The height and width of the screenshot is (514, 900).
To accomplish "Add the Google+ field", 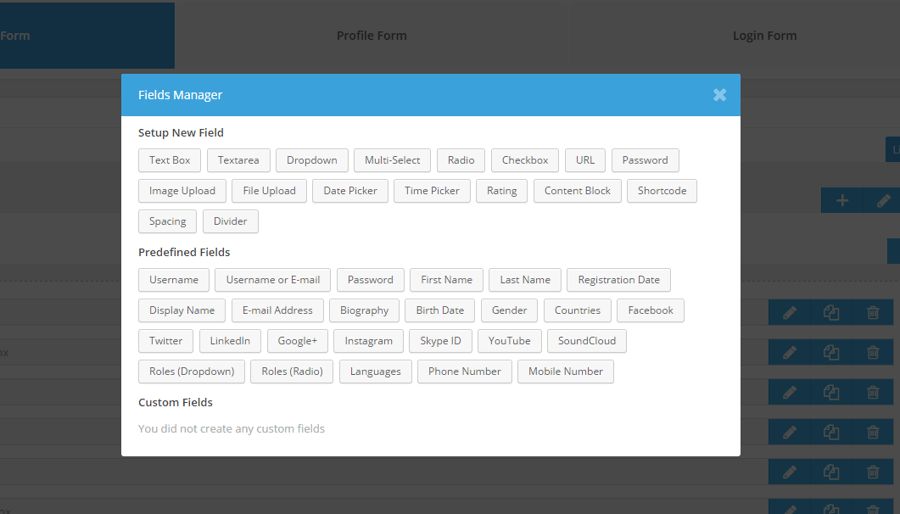I will [297, 341].
